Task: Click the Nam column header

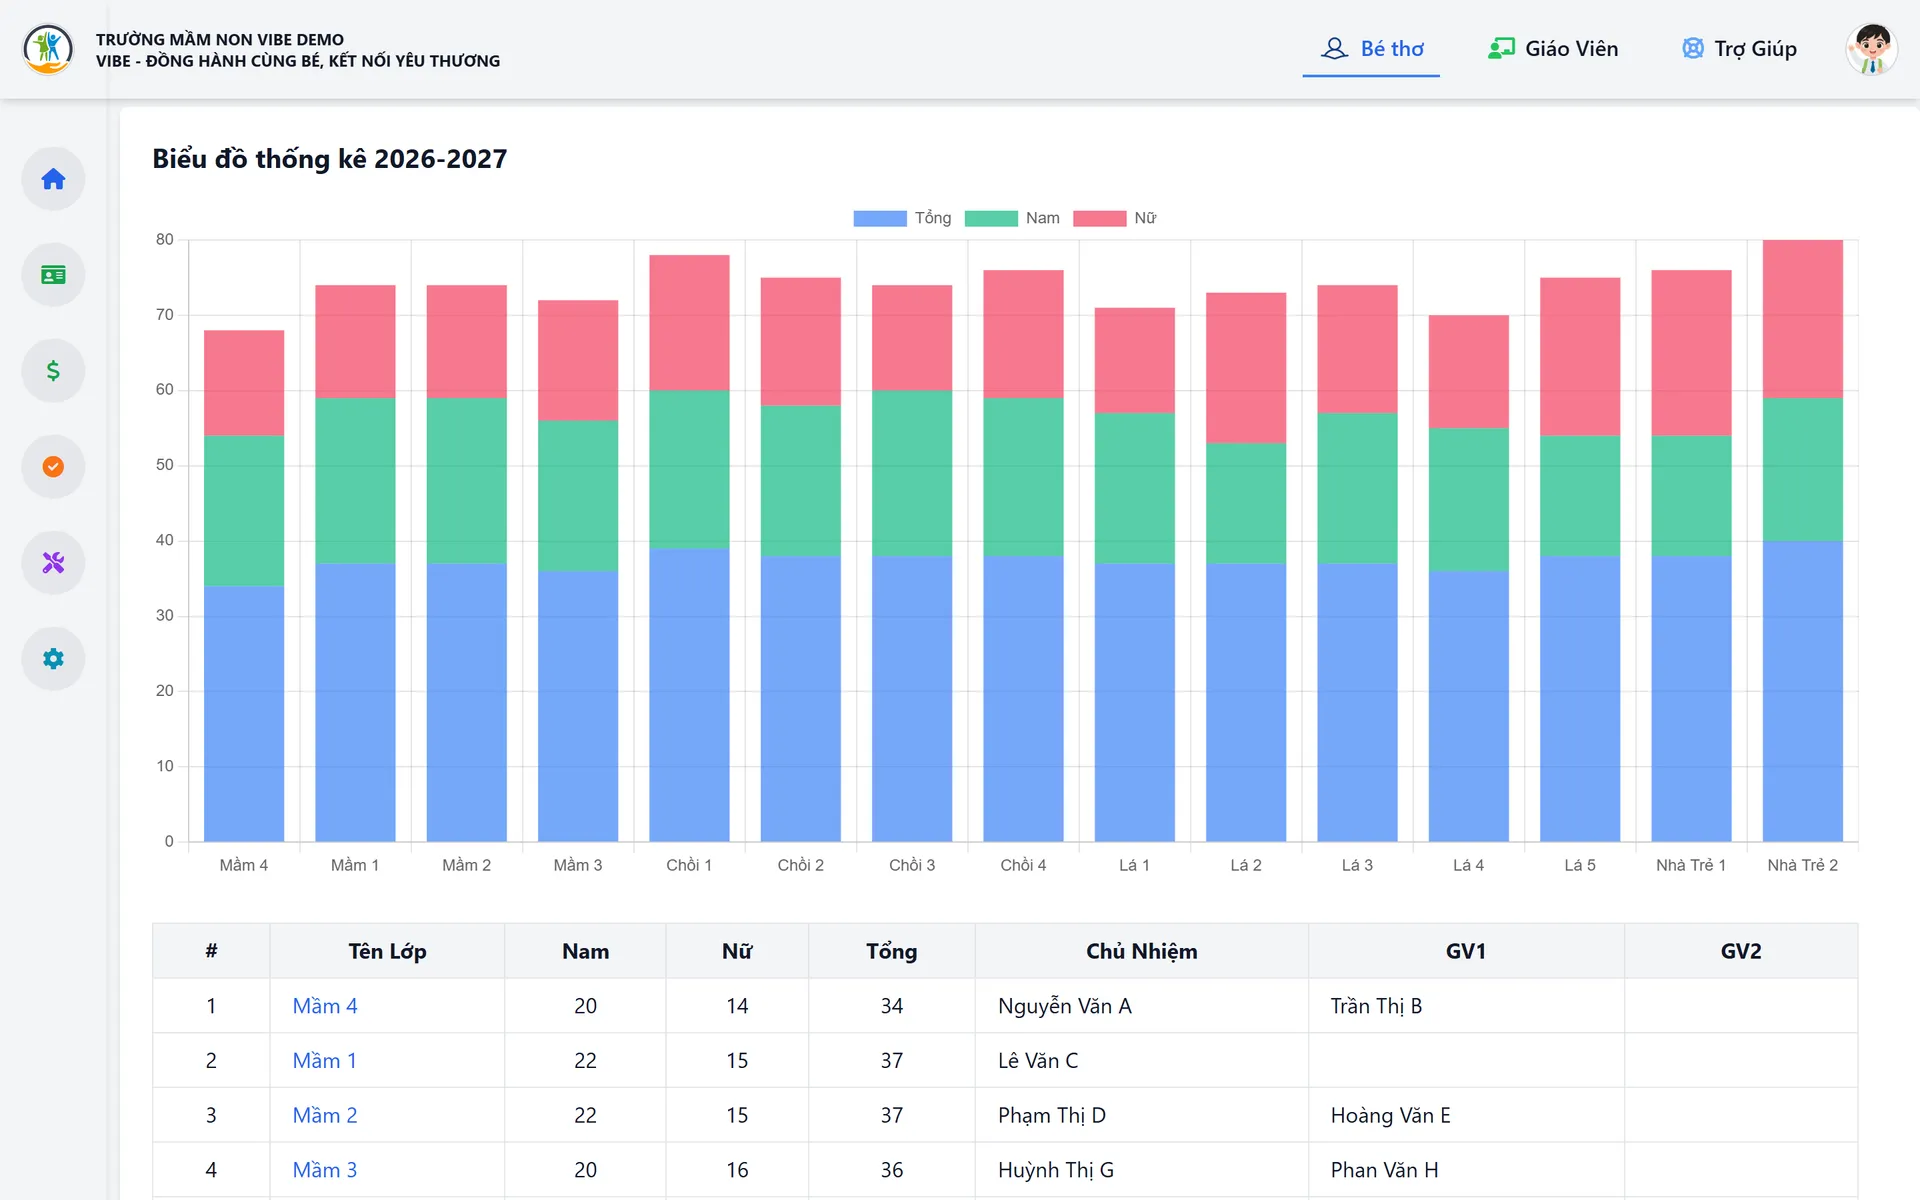Action: (x=586, y=951)
